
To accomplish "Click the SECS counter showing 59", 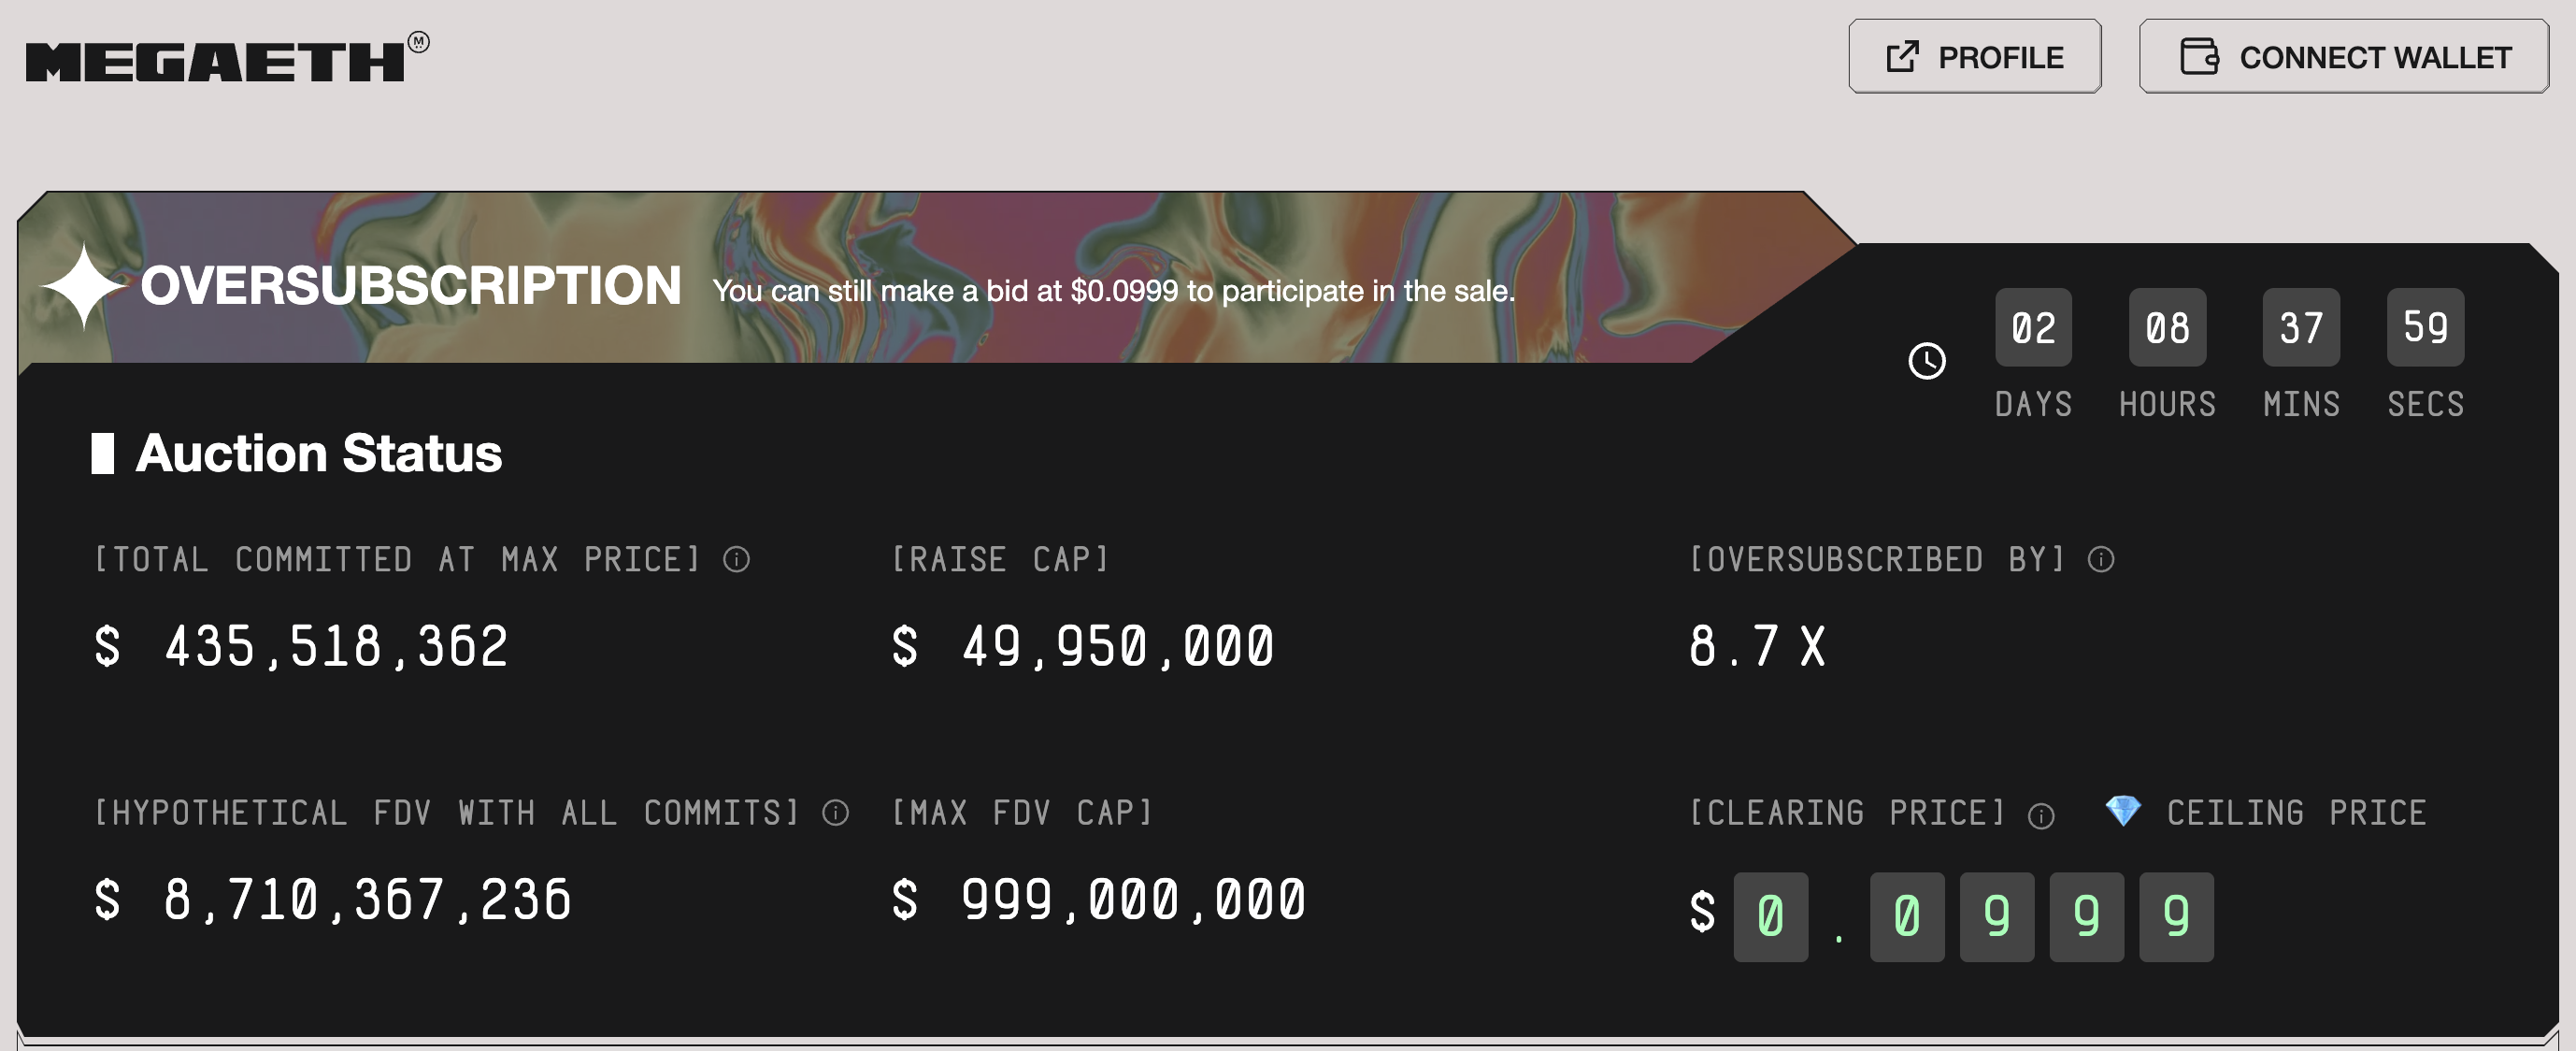I will [x=2426, y=327].
